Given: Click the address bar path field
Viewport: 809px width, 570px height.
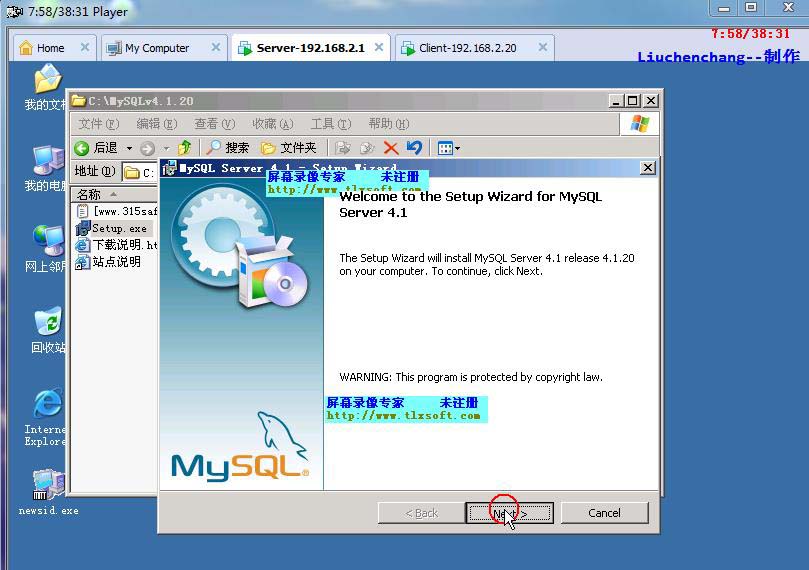Looking at the screenshot, I should click(x=139, y=172).
